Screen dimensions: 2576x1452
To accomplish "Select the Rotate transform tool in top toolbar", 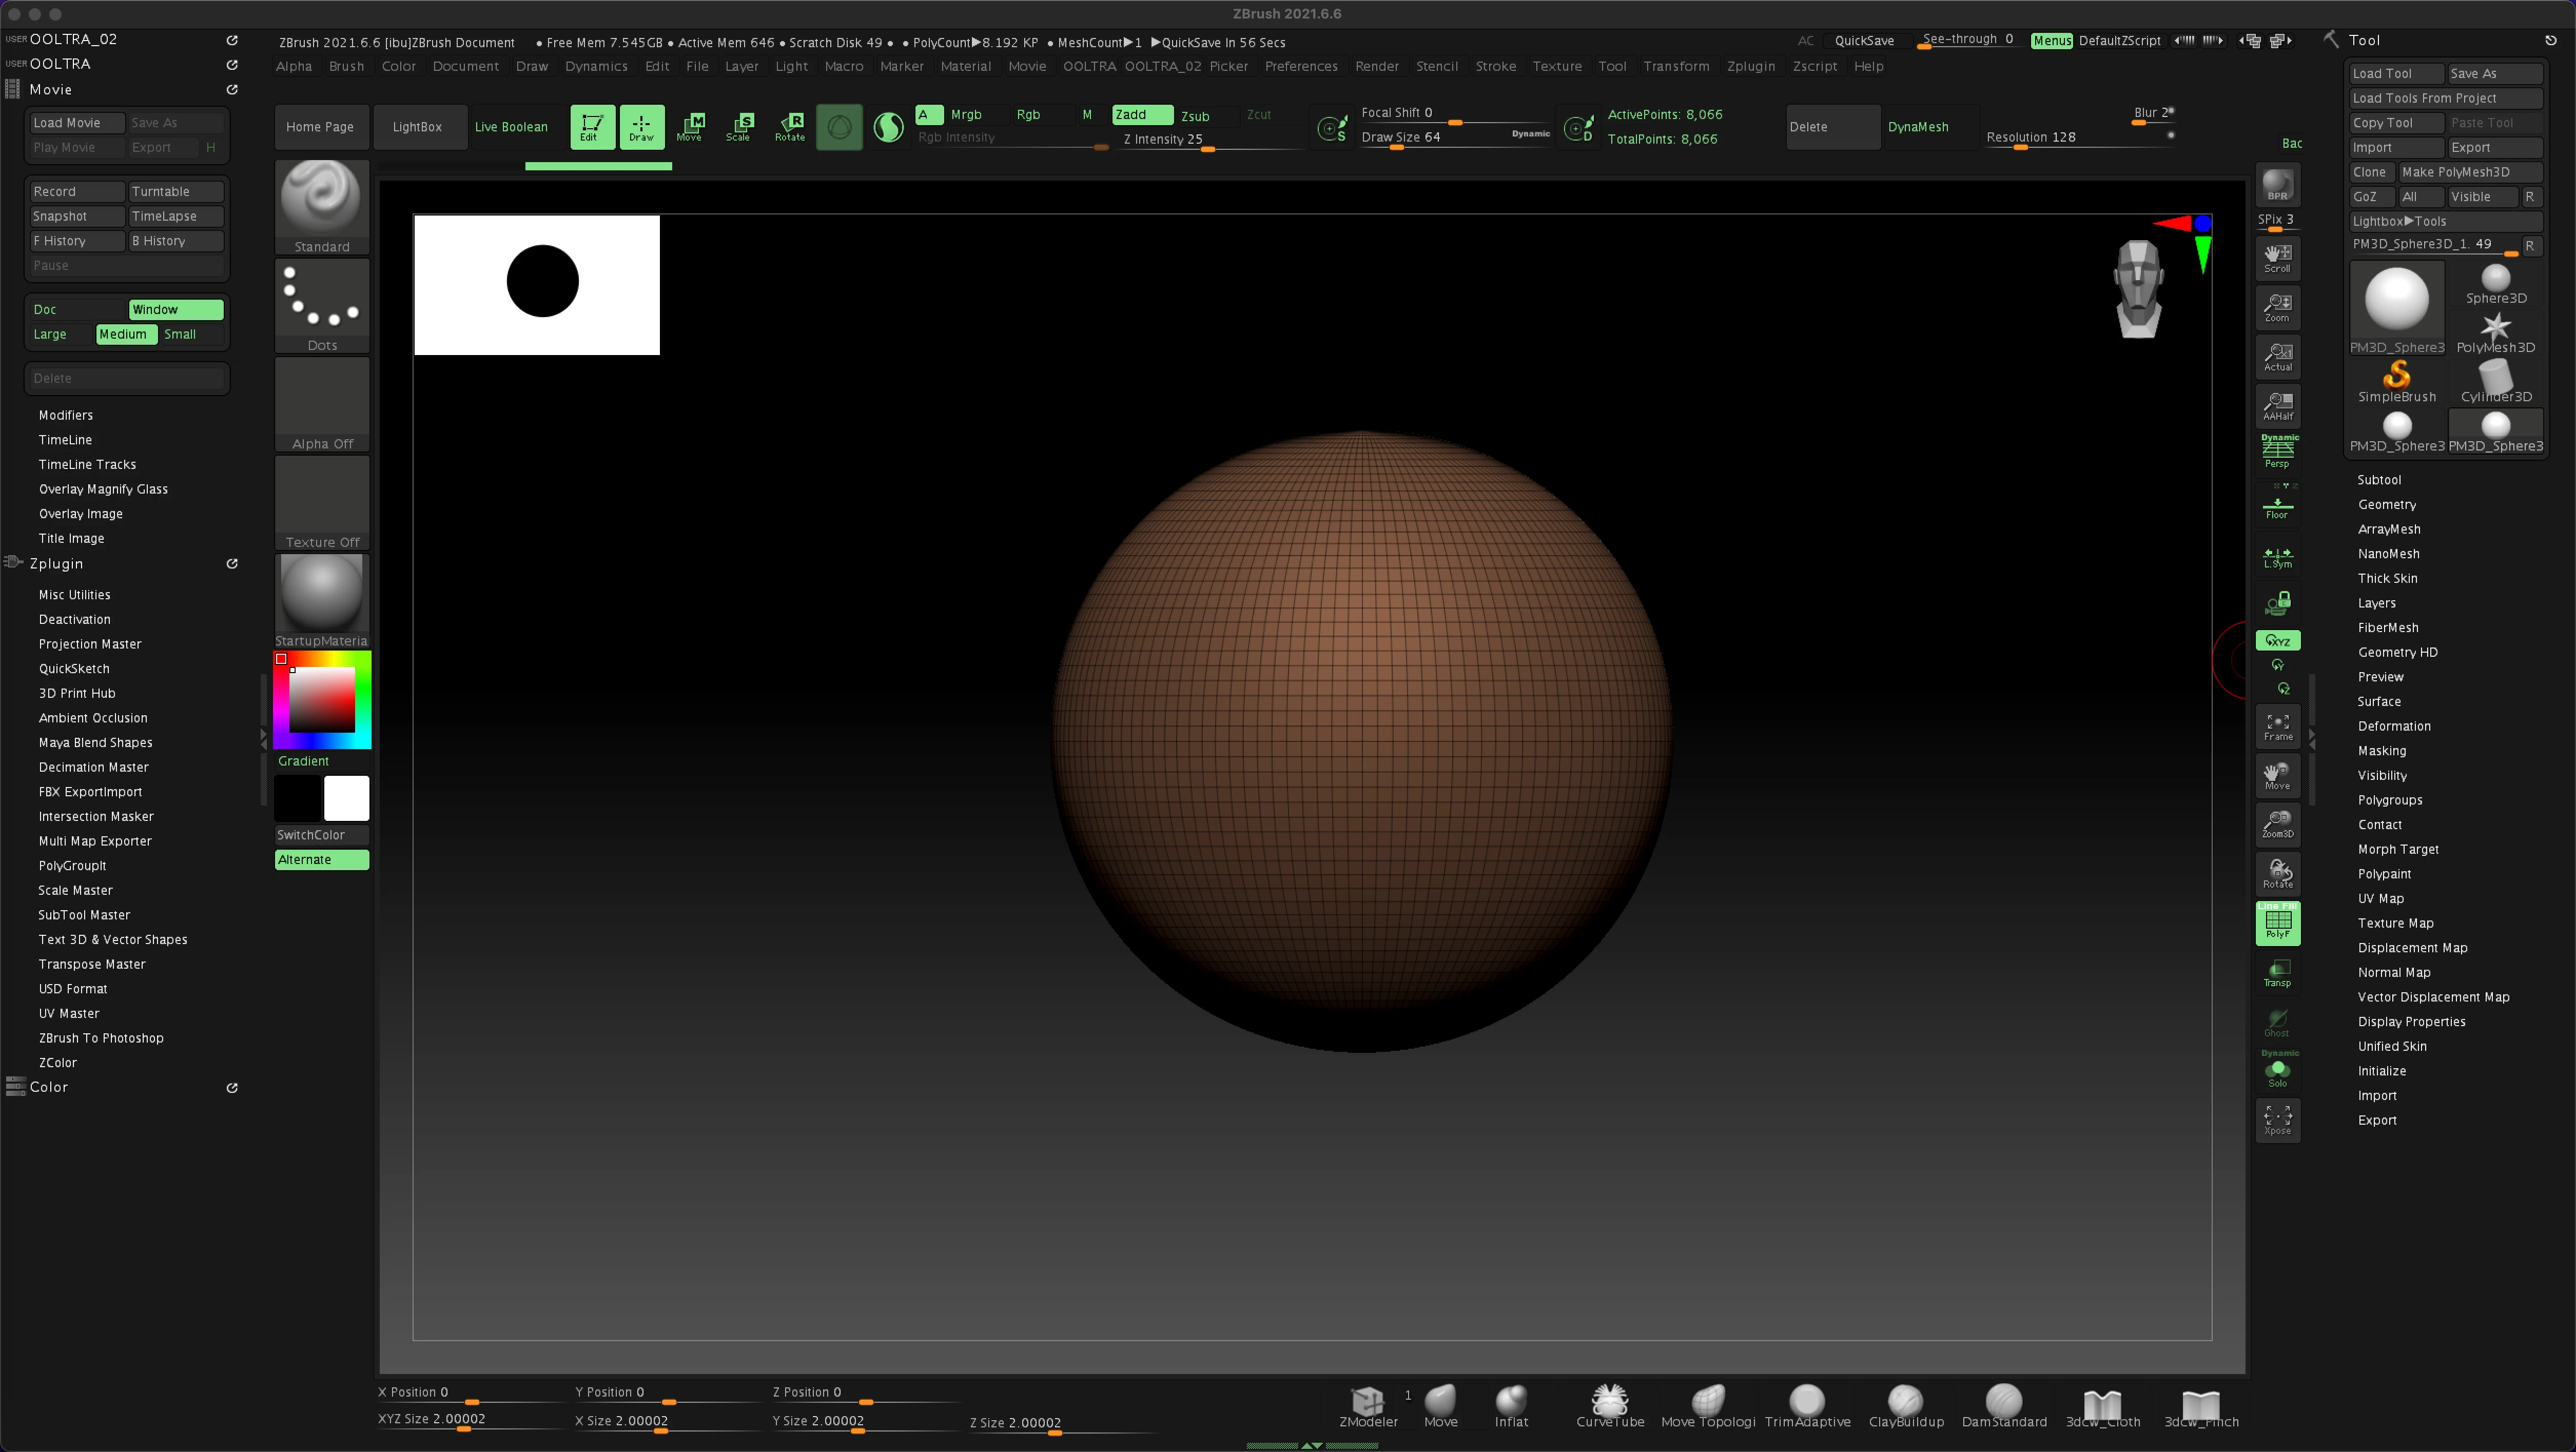I will pos(789,127).
